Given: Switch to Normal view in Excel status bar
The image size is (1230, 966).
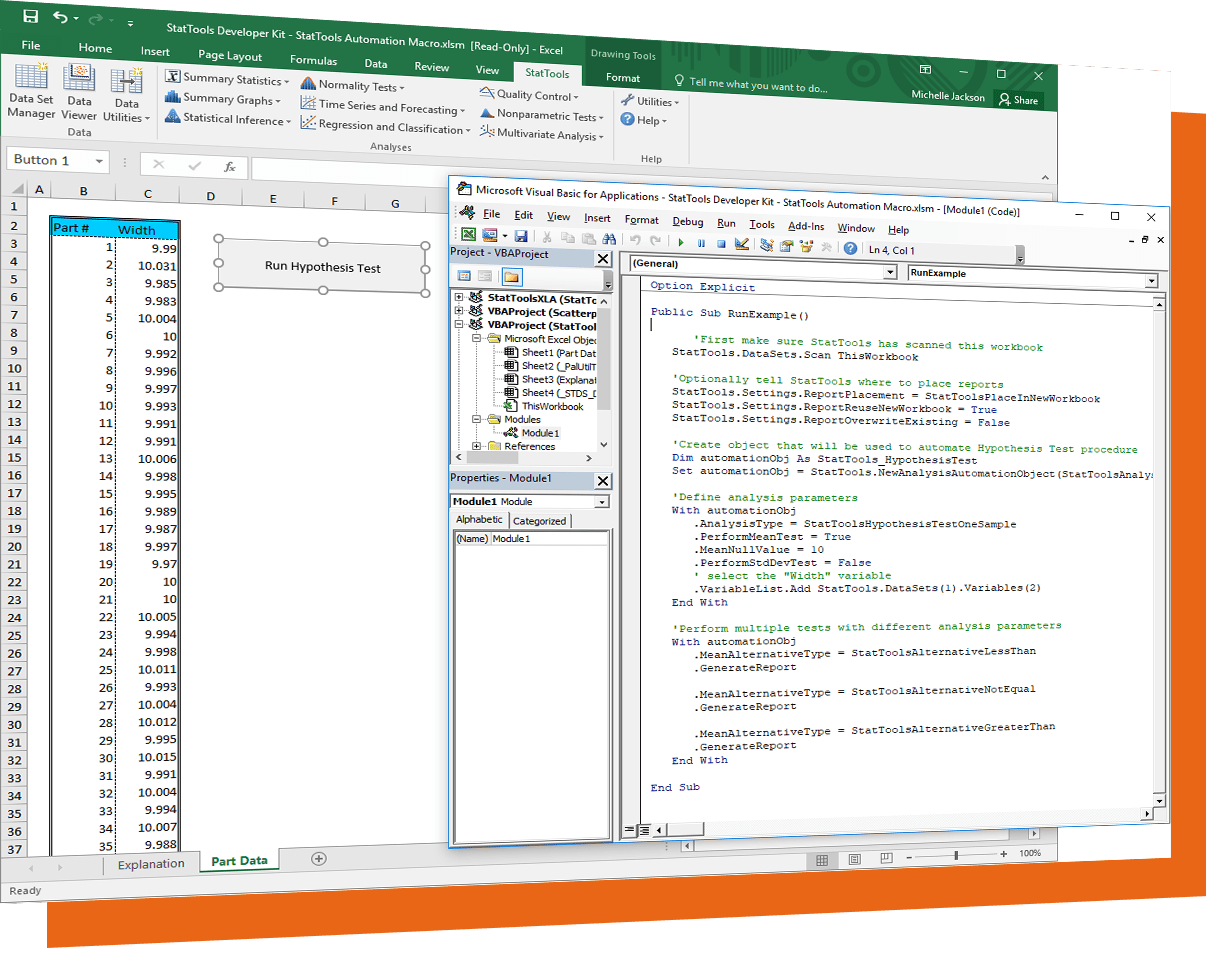Looking at the screenshot, I should pyautogui.click(x=822, y=859).
